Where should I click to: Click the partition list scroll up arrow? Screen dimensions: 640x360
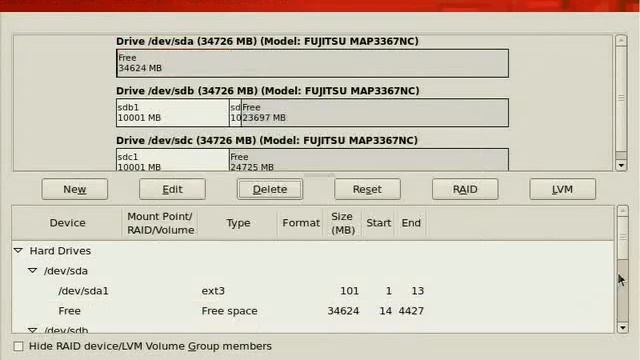(x=622, y=211)
